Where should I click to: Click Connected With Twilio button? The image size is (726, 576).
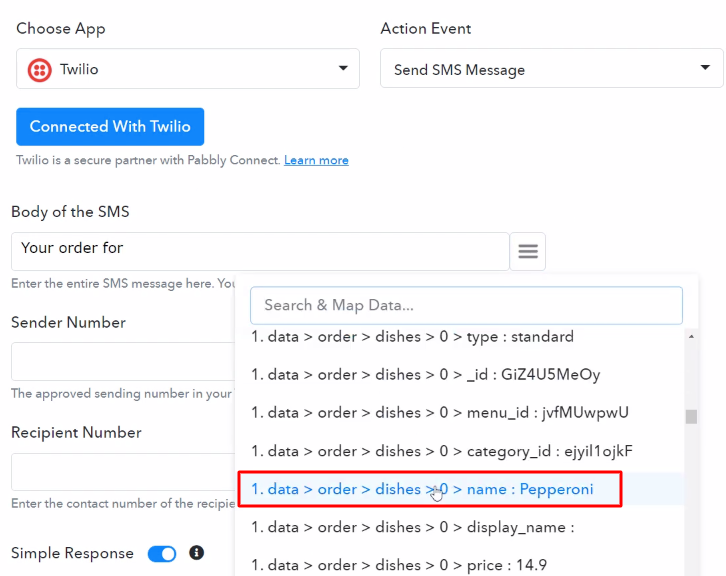(110, 126)
